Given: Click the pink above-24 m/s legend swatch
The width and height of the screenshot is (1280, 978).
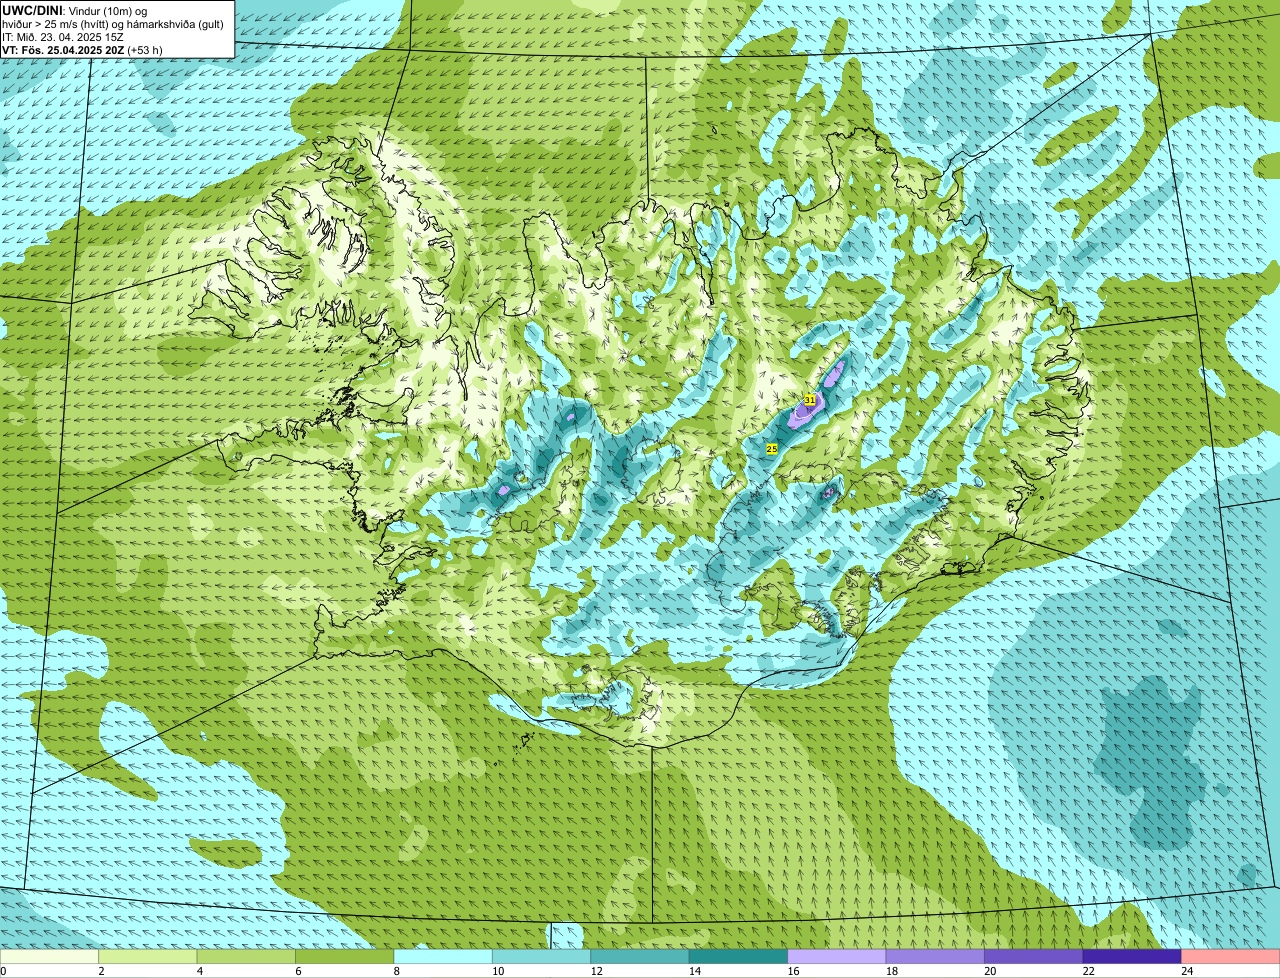Looking at the screenshot, I should tap(1231, 956).
